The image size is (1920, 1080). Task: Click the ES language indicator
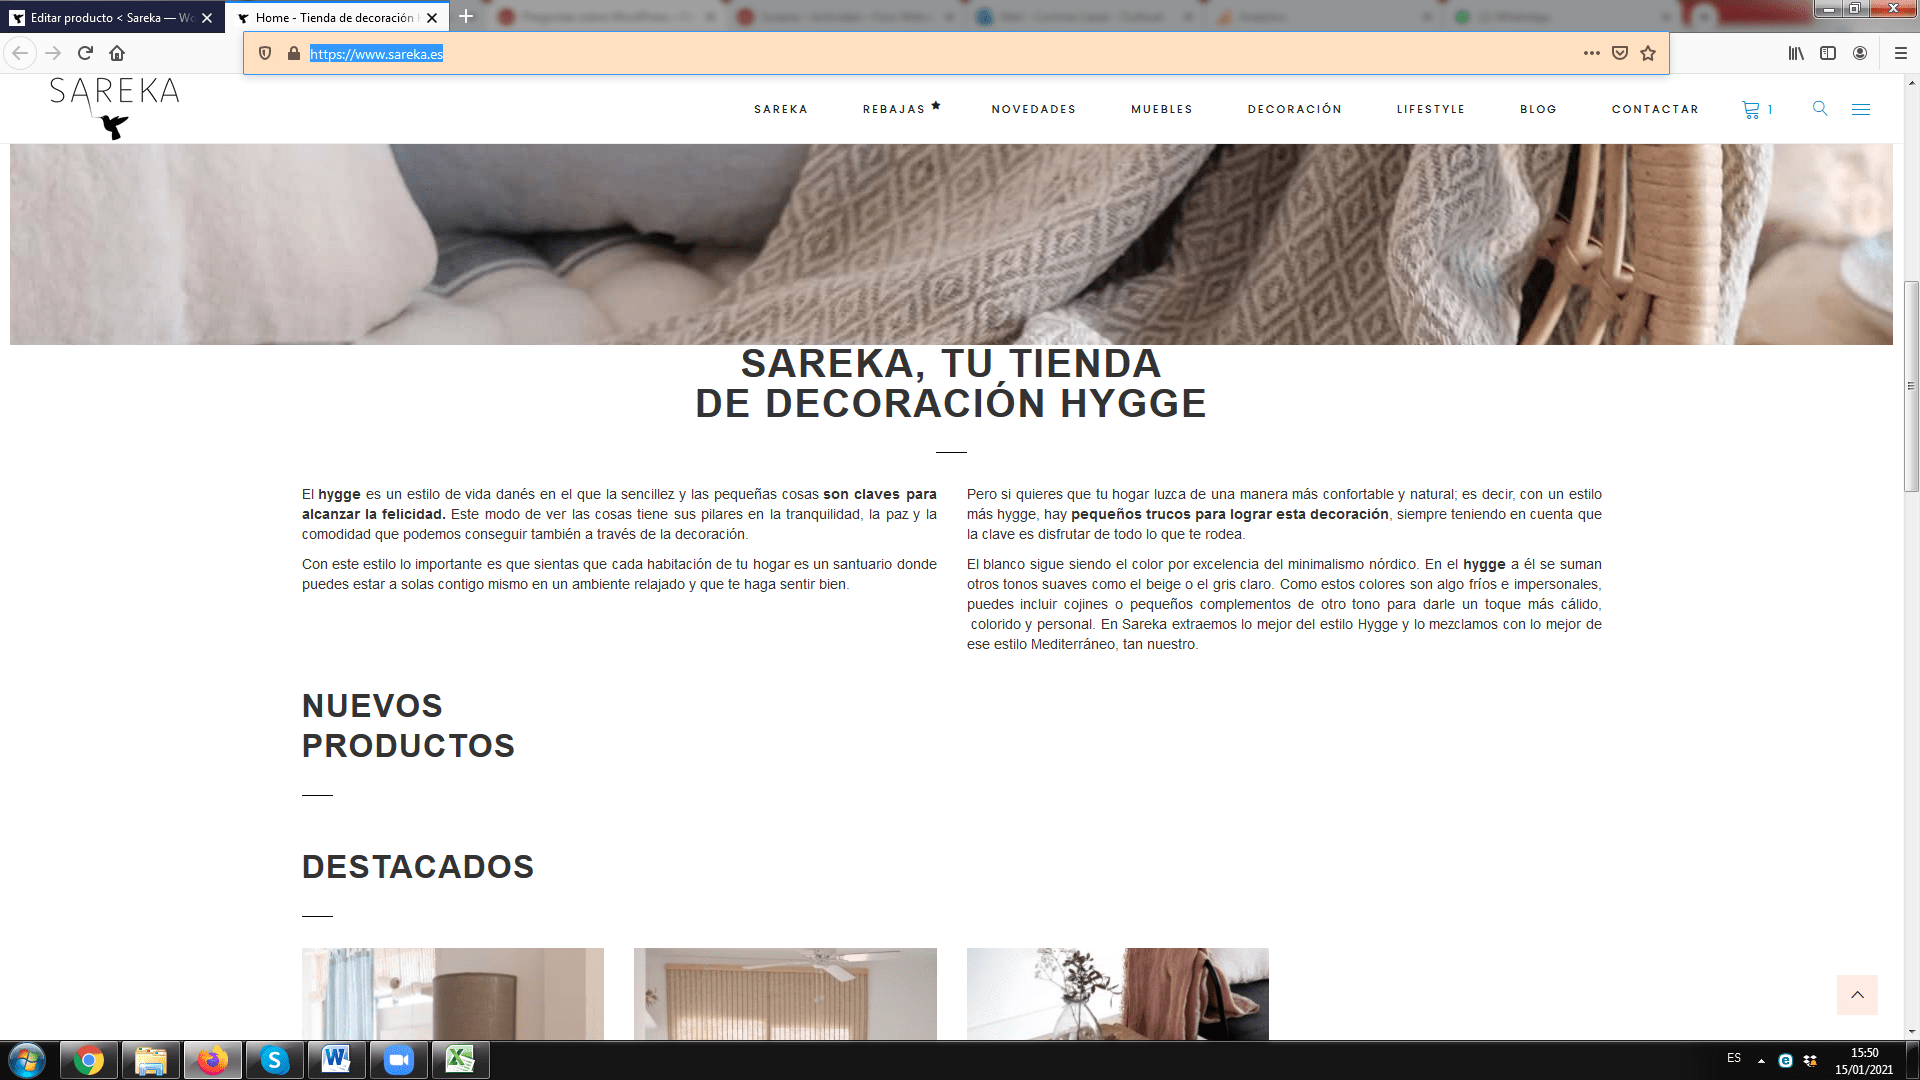coord(1734,1058)
